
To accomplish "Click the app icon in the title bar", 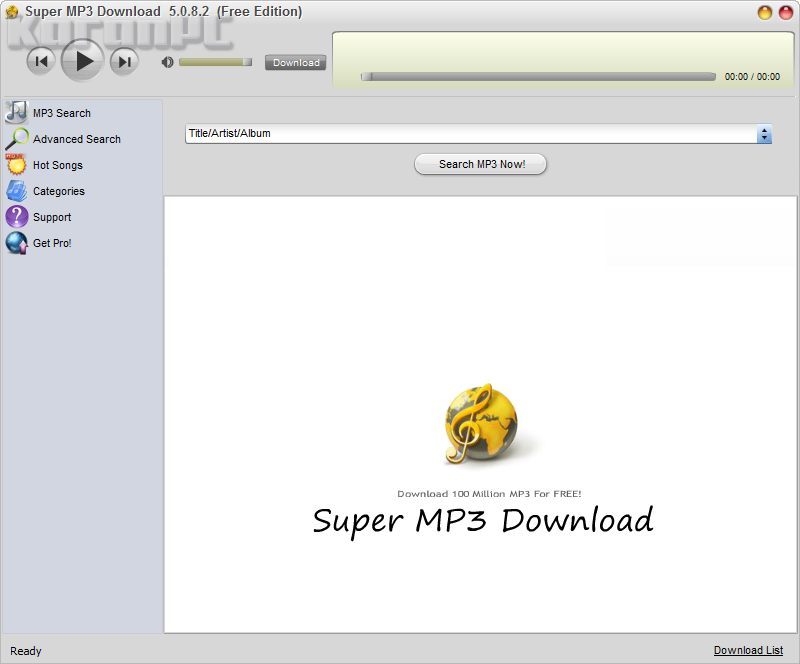I will 12,11.
